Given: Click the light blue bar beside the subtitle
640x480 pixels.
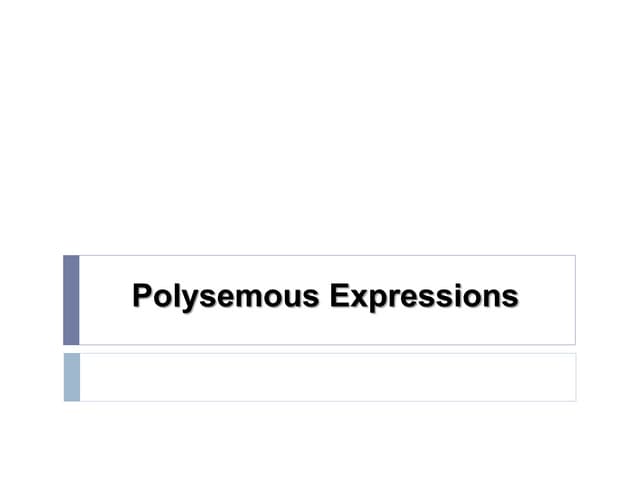Looking at the screenshot, I should coord(71,377).
